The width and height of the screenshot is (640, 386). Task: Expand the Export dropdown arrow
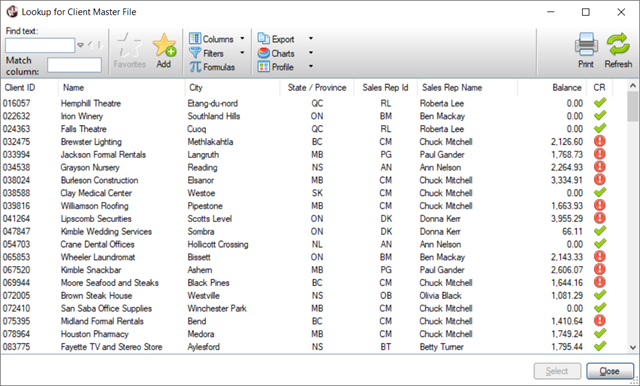(x=311, y=38)
